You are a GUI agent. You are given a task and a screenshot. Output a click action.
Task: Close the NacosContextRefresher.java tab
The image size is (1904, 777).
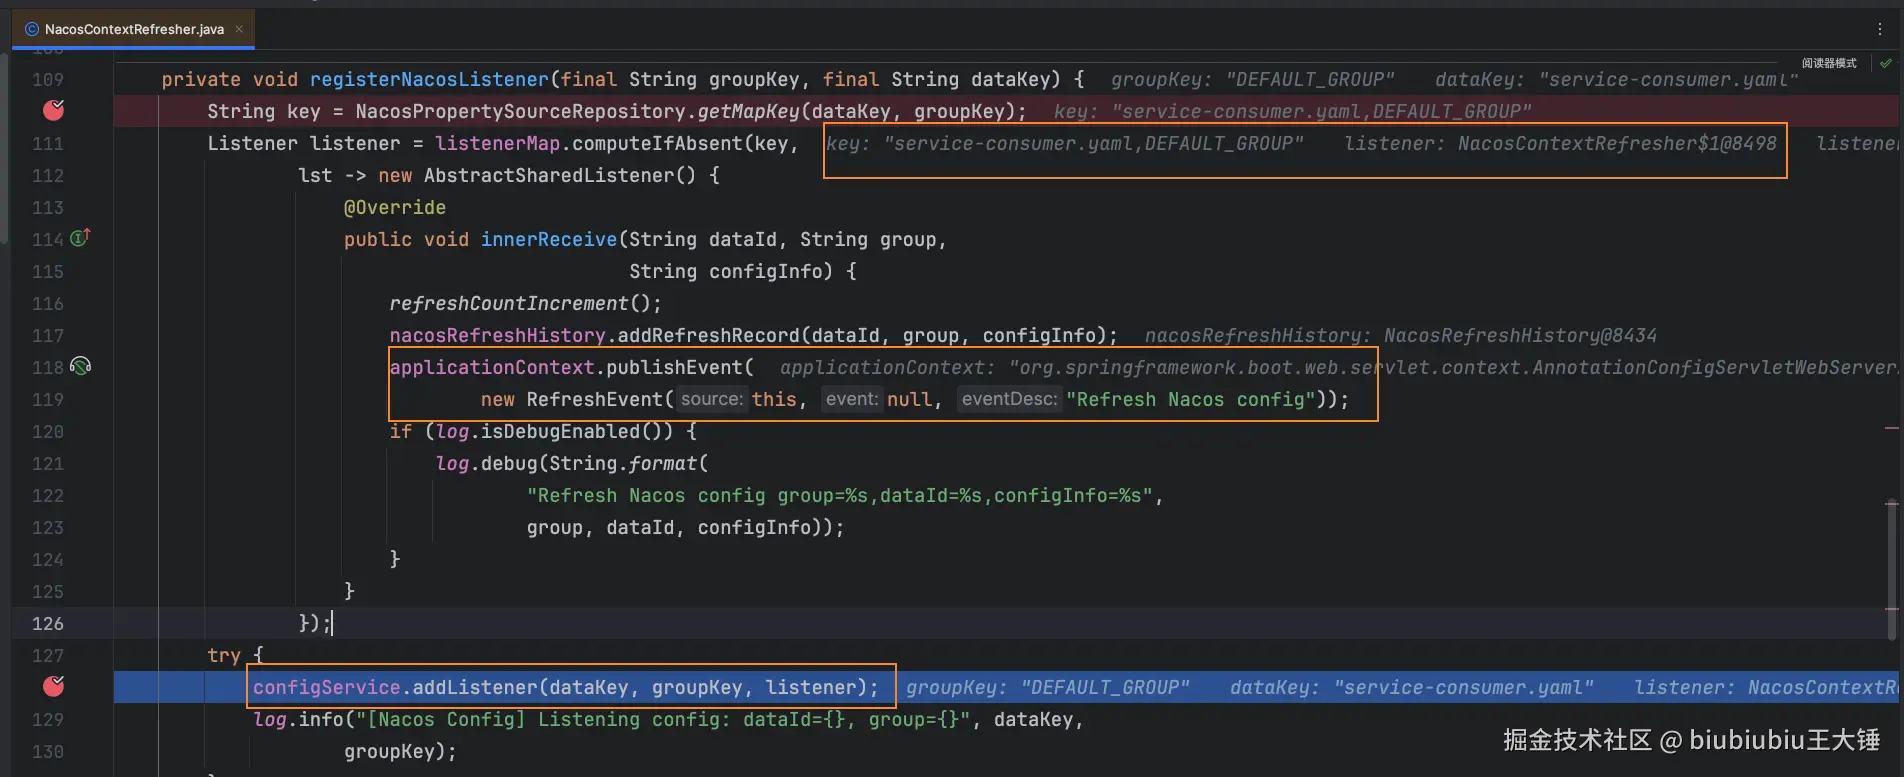tap(239, 29)
